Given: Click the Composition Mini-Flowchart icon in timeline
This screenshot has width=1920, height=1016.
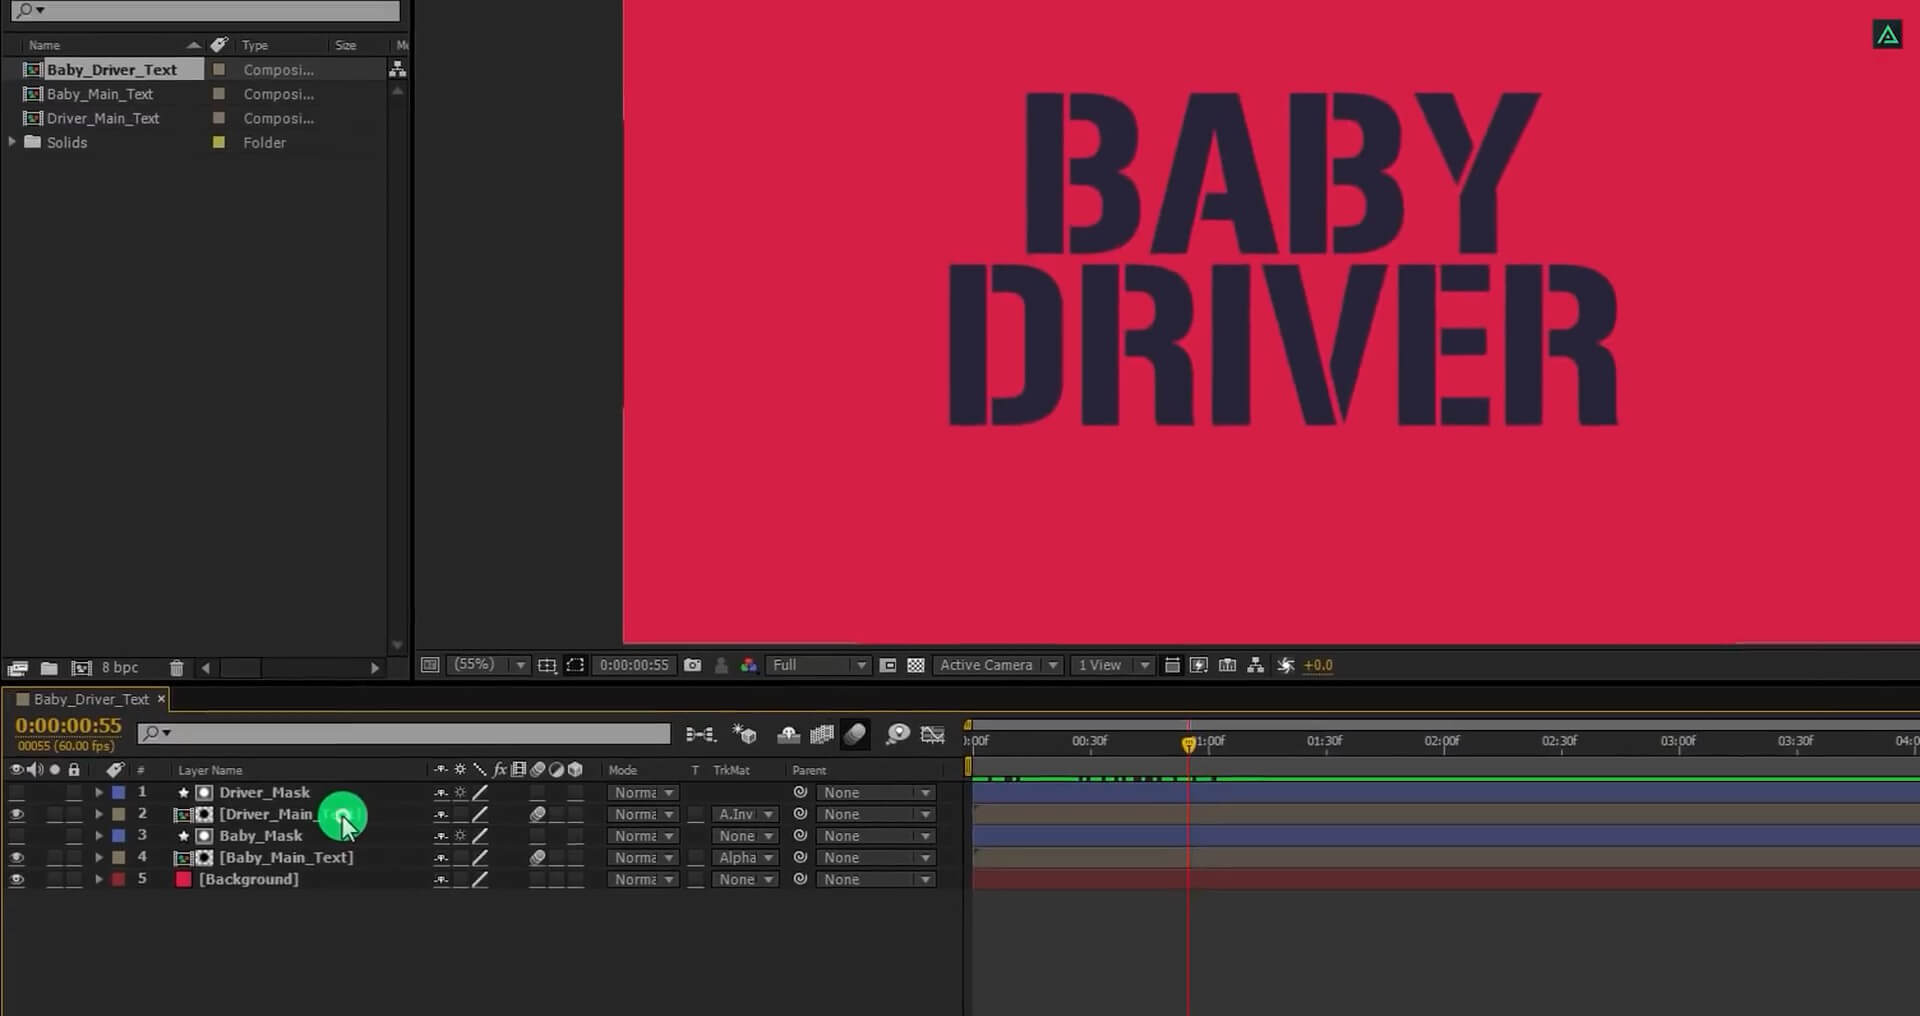Looking at the screenshot, I should tap(700, 735).
